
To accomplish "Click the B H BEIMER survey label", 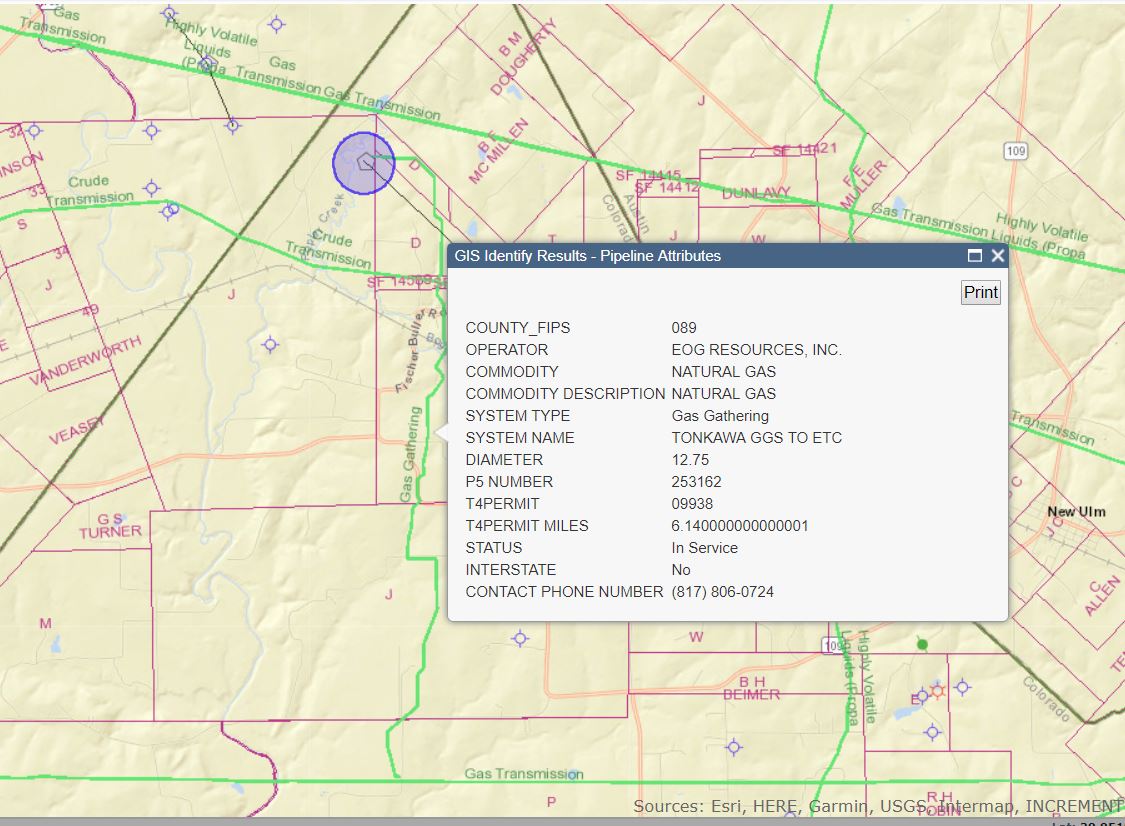I will 751,688.
